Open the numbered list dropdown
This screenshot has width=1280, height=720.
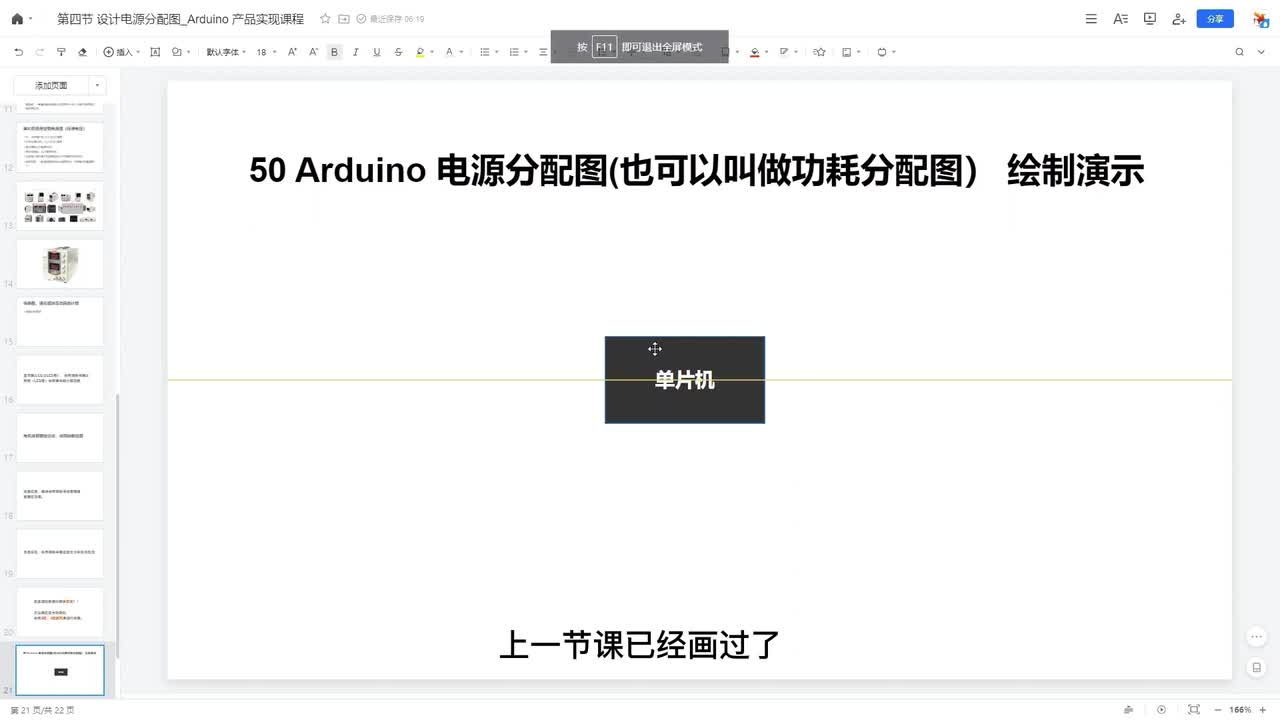pyautogui.click(x=518, y=52)
